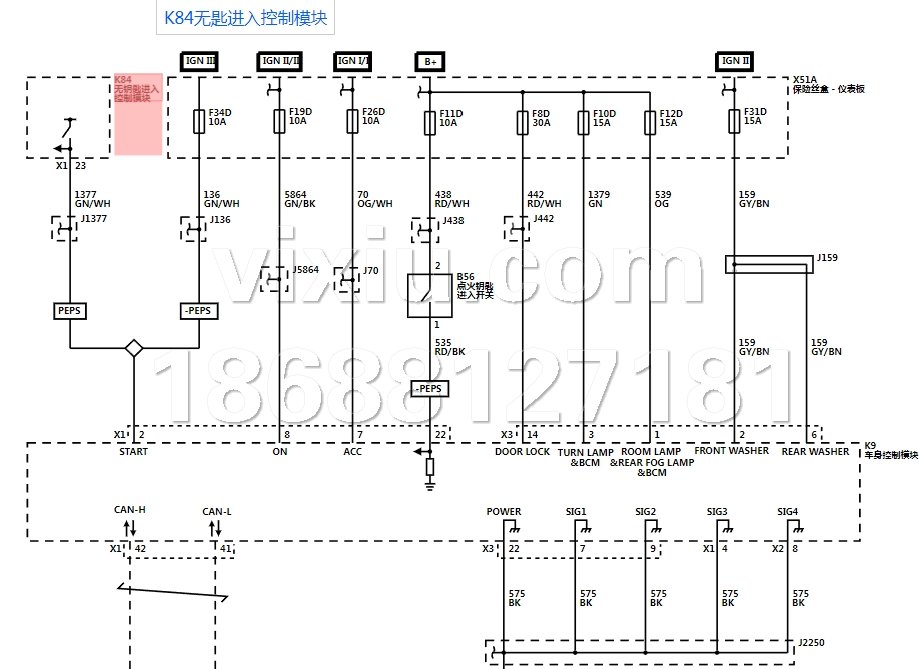Click the K84无匙进入控制模块 title tab

pos(246,18)
